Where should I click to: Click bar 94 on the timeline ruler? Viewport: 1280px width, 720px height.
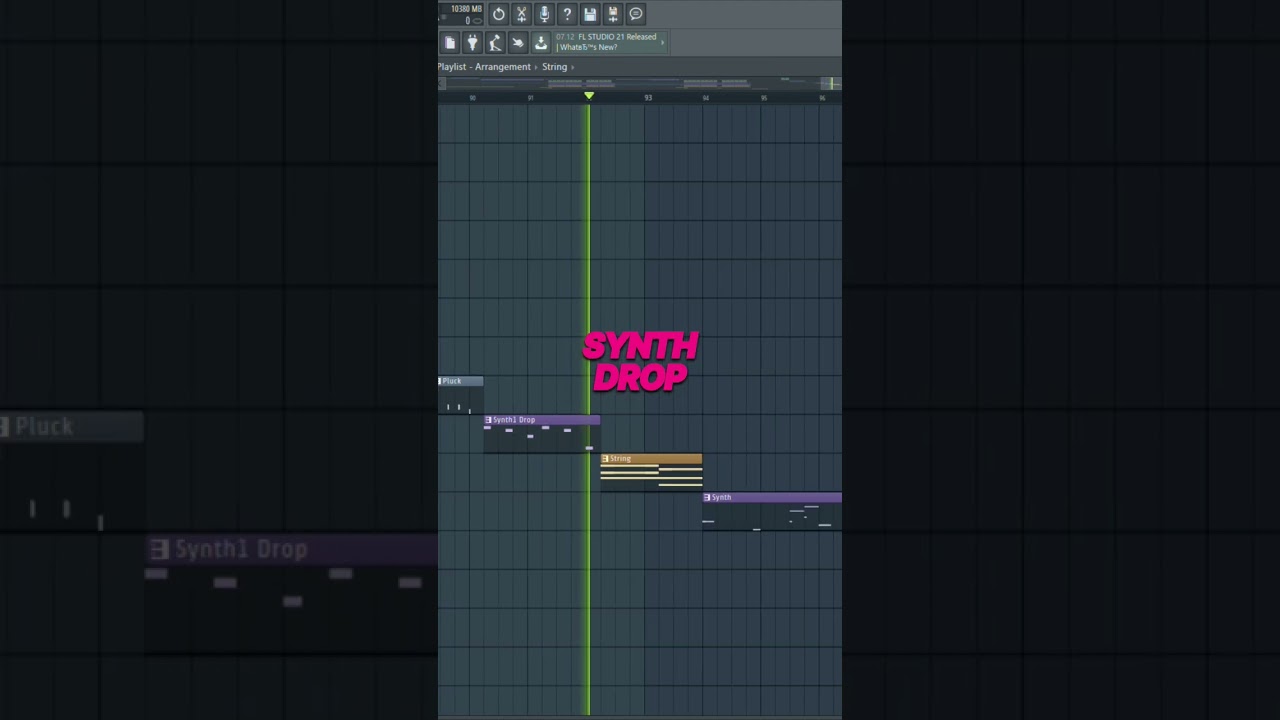(x=705, y=98)
